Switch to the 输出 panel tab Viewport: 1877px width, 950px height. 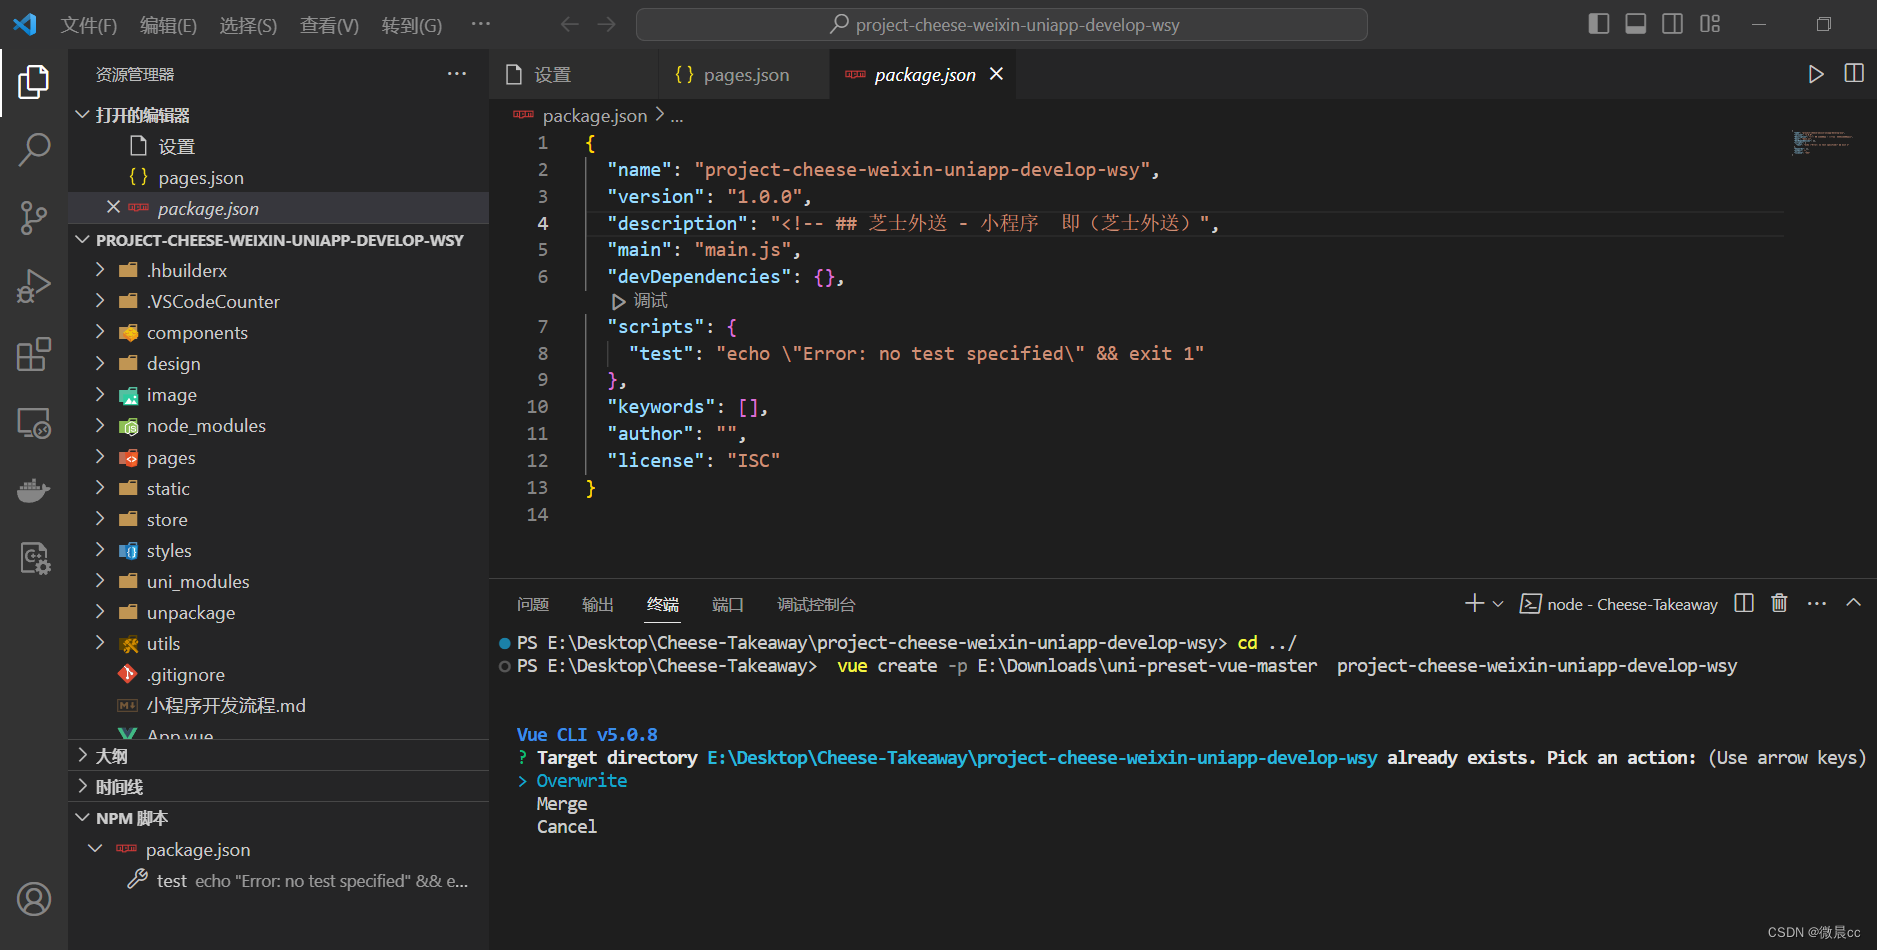(598, 604)
